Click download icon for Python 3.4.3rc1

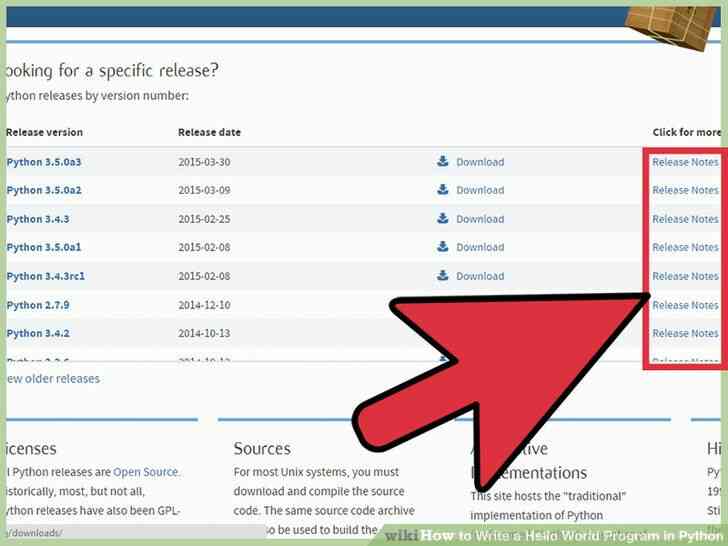tap(442, 275)
